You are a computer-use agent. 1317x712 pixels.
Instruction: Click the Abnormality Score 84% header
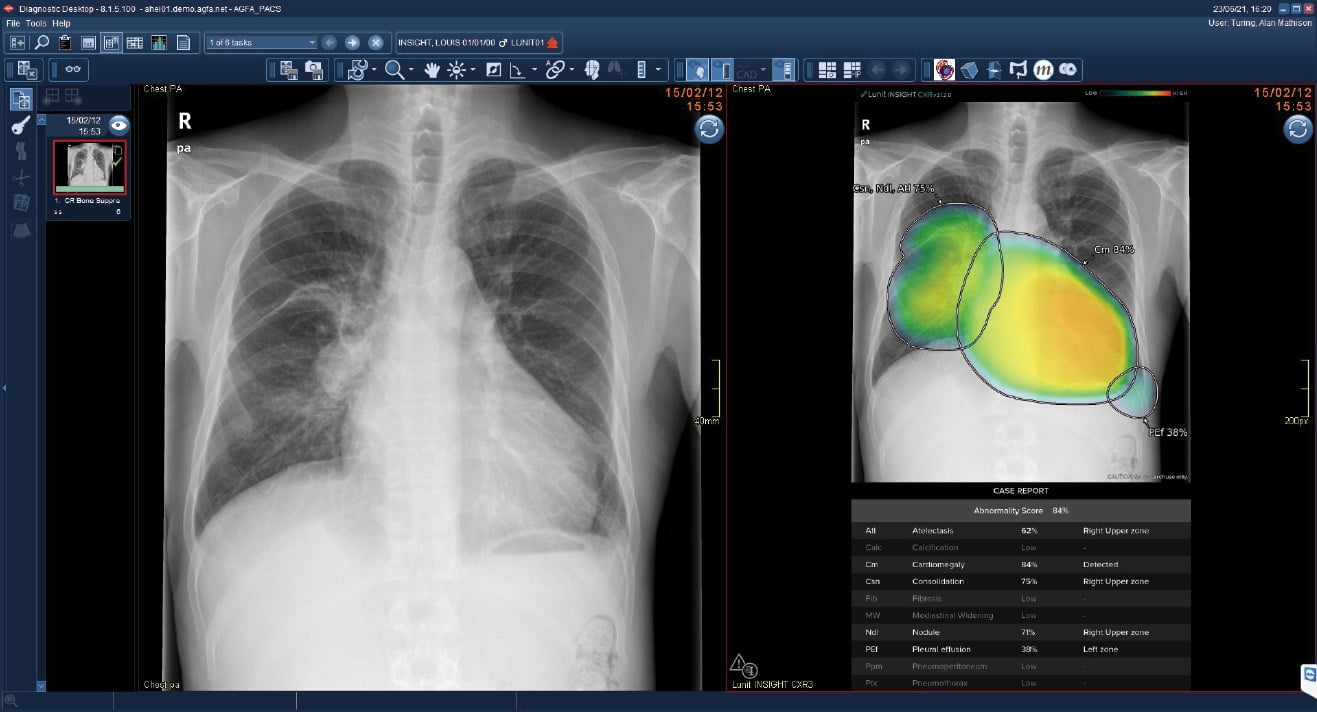pos(1021,510)
